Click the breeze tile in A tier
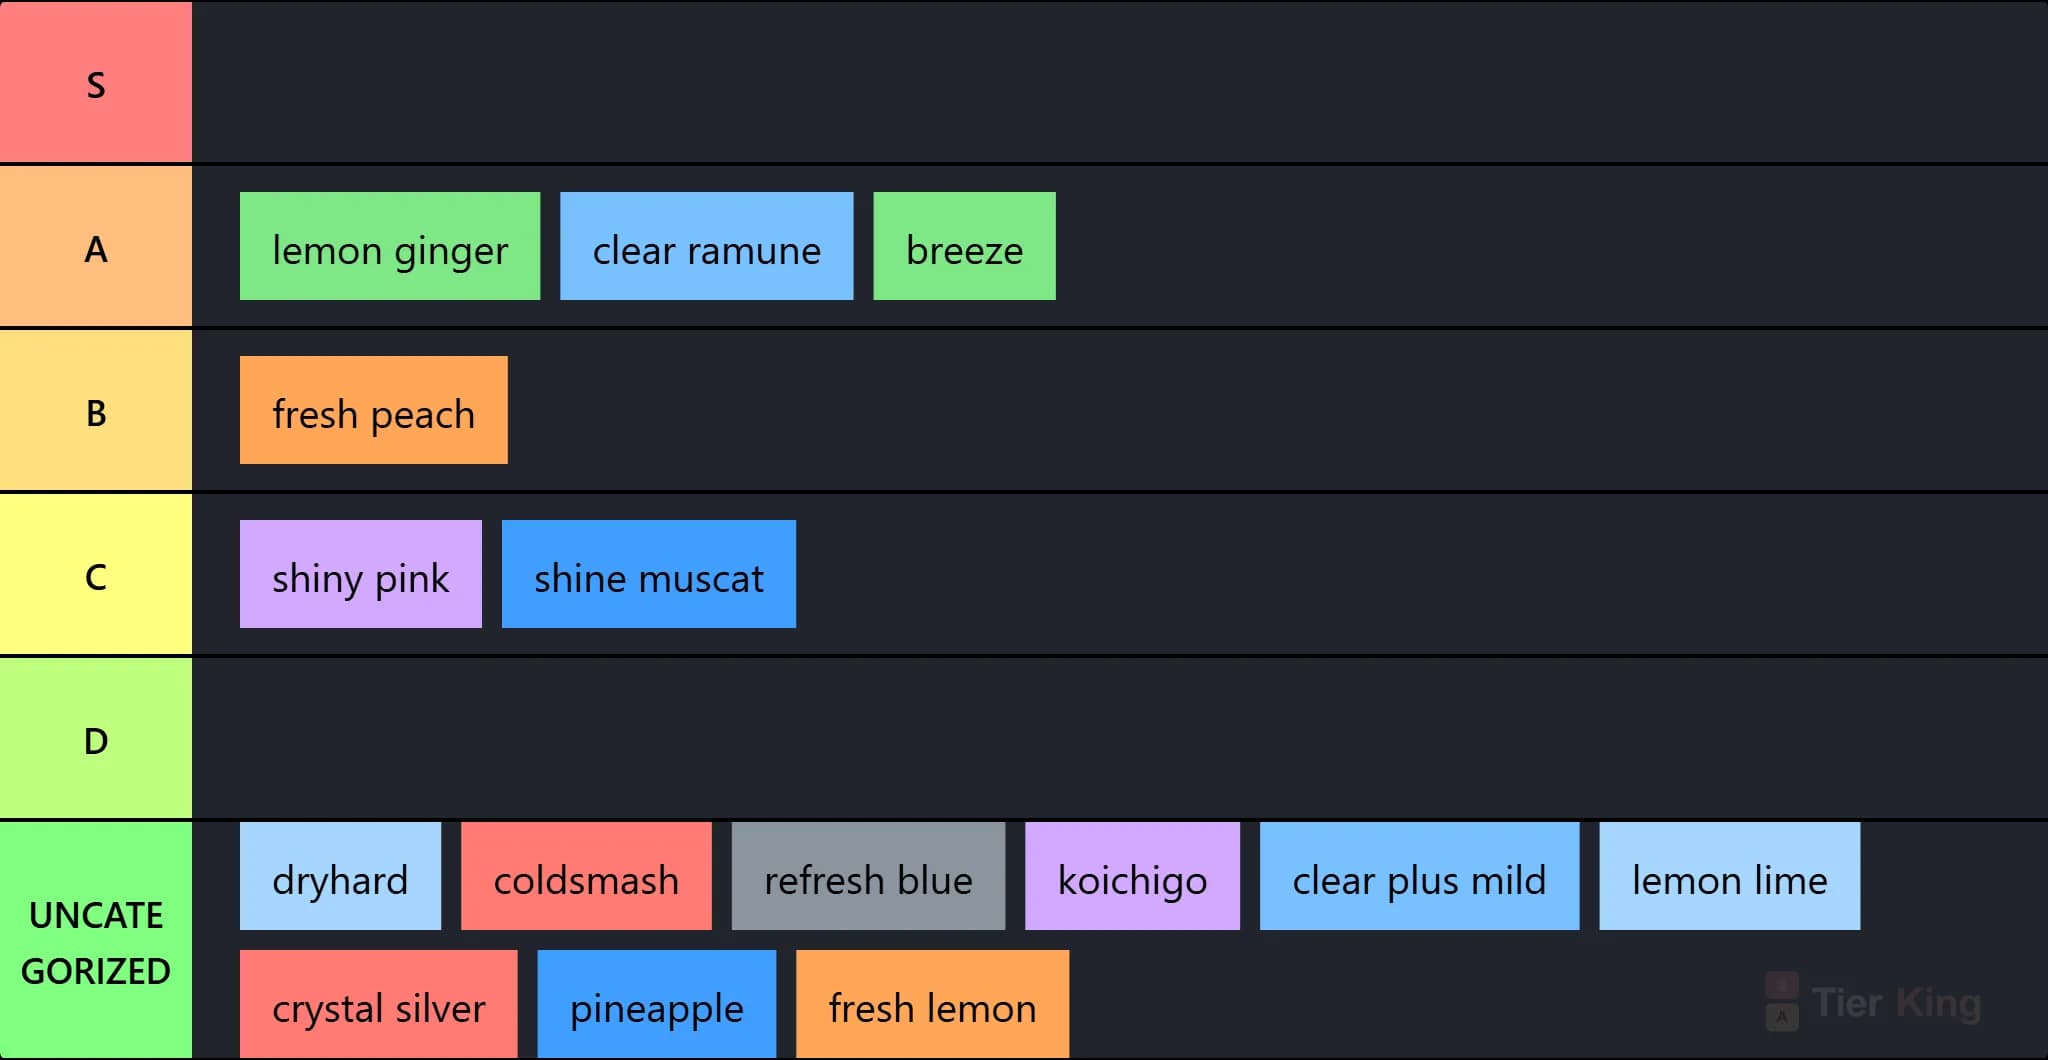This screenshot has width=2048, height=1060. 964,246
